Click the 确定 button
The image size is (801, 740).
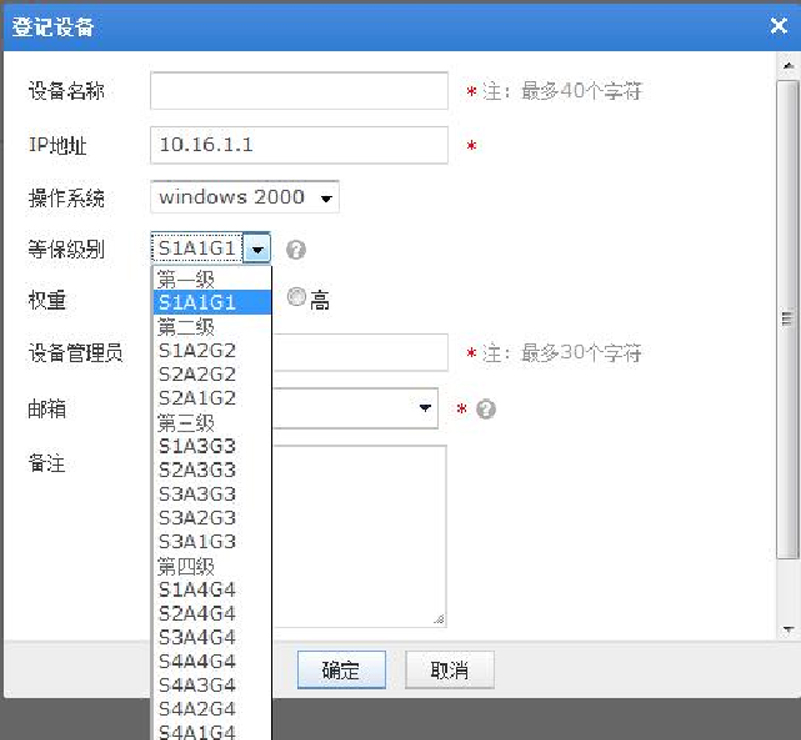pyautogui.click(x=341, y=670)
